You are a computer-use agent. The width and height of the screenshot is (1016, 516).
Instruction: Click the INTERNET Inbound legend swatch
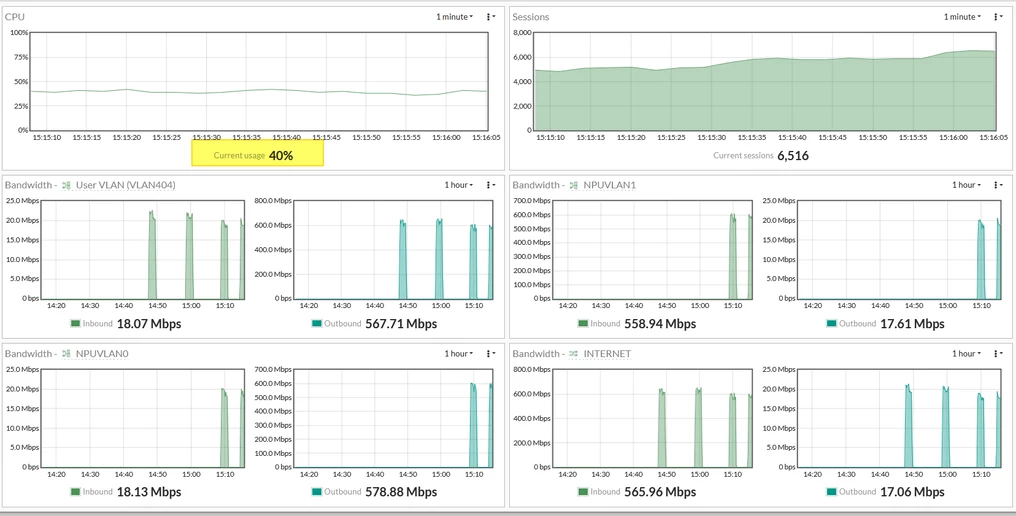tap(583, 492)
